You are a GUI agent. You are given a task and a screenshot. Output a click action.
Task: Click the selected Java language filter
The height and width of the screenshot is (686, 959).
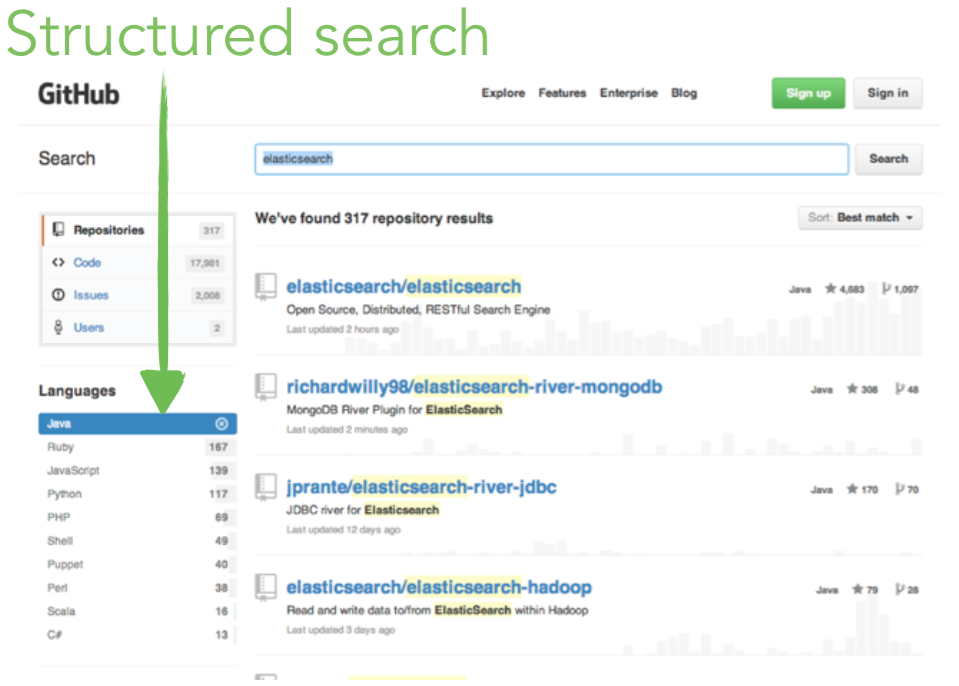(x=138, y=424)
